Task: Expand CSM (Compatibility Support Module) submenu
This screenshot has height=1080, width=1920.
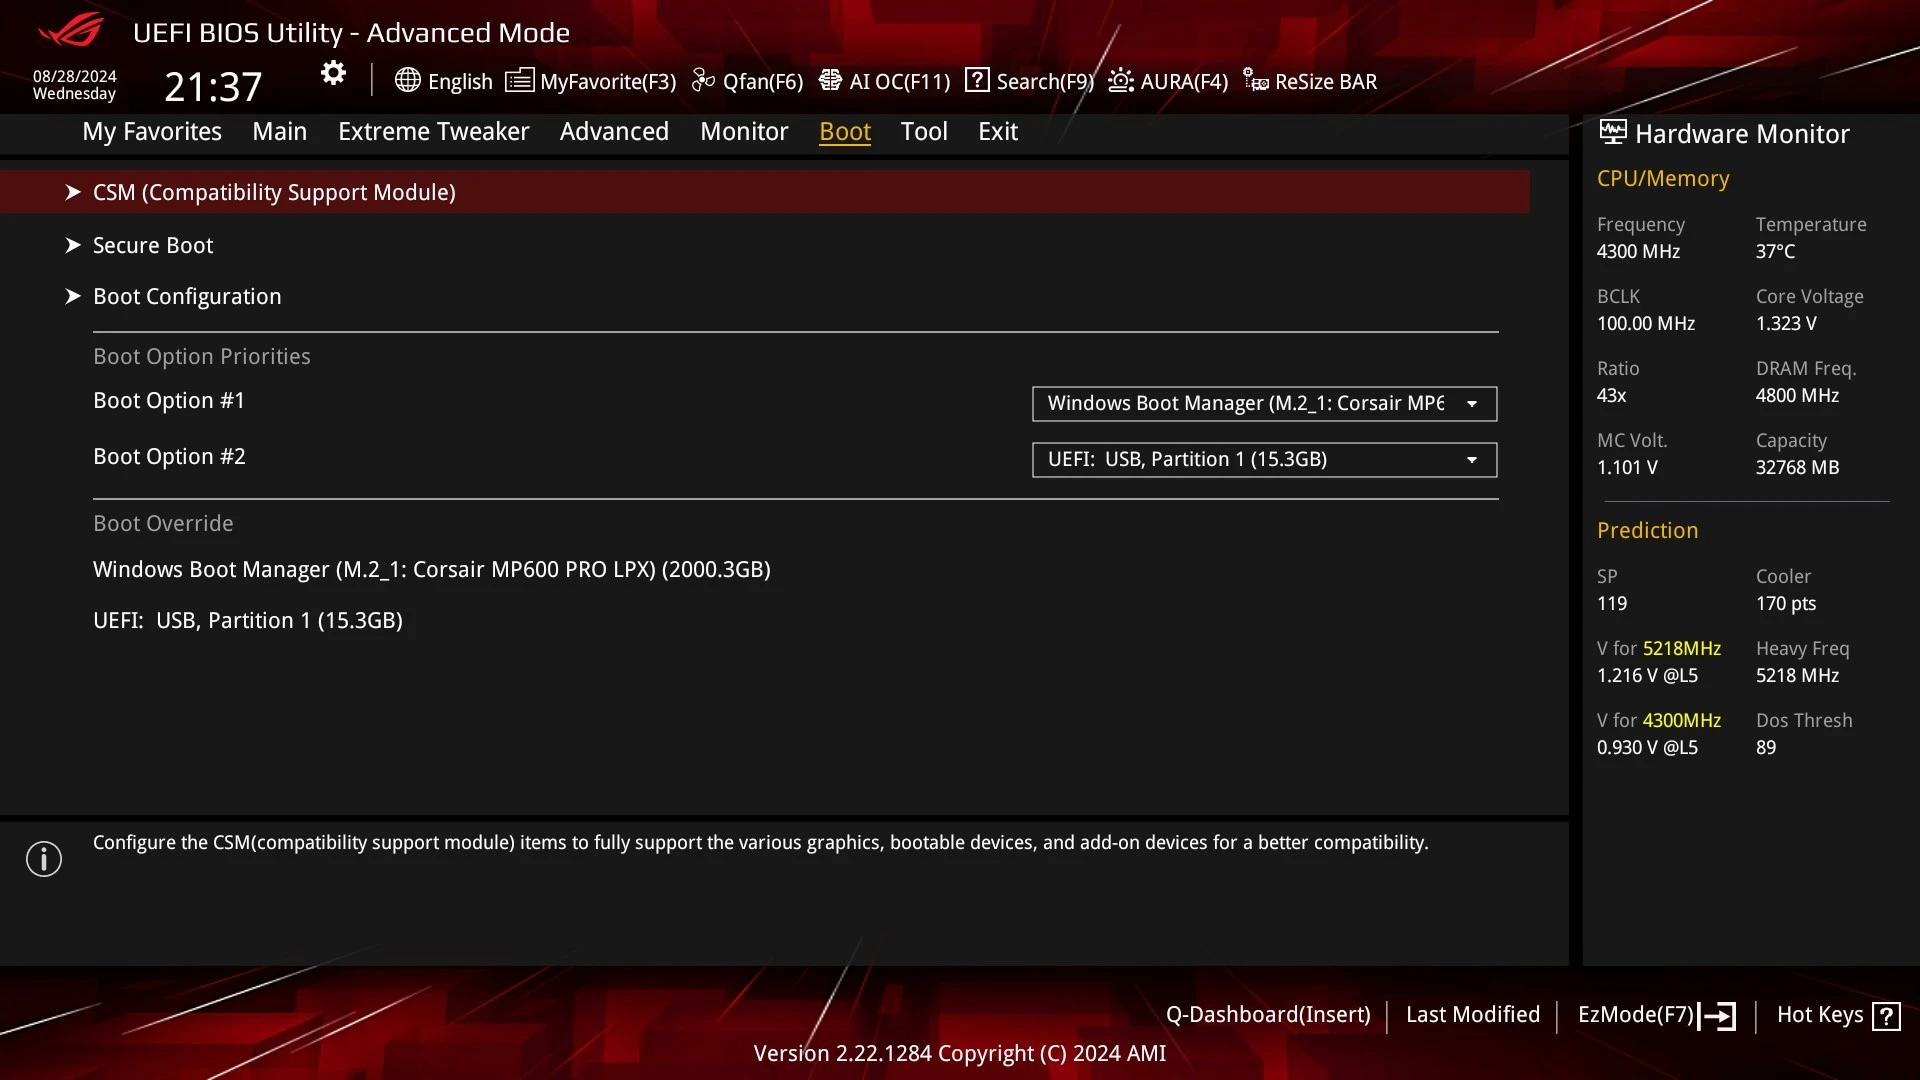Action: click(x=274, y=192)
